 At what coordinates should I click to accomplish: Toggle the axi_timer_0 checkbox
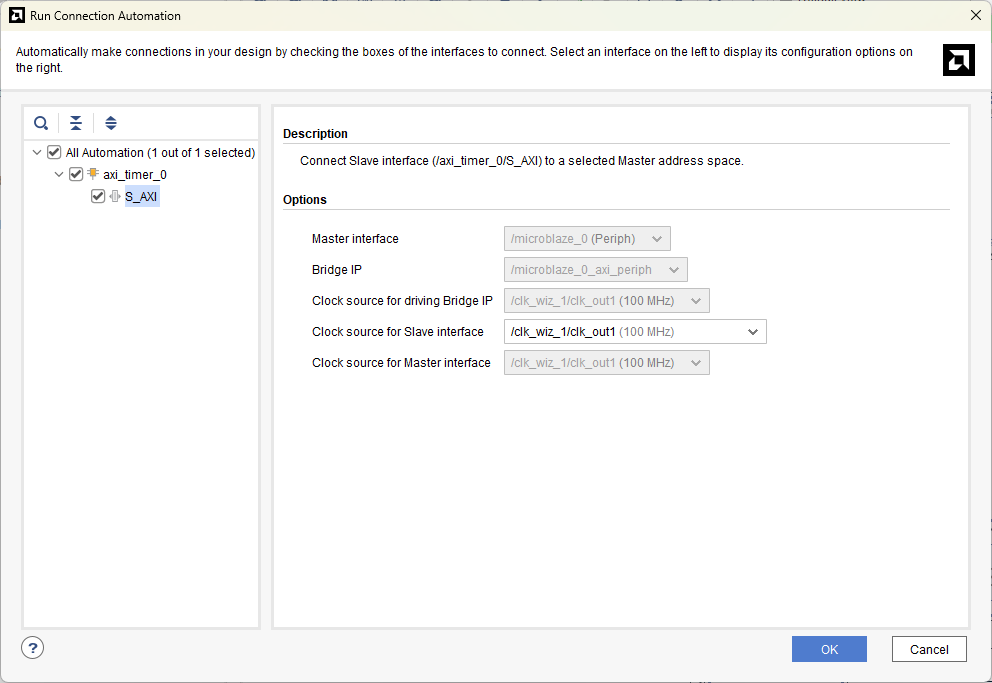[76, 174]
